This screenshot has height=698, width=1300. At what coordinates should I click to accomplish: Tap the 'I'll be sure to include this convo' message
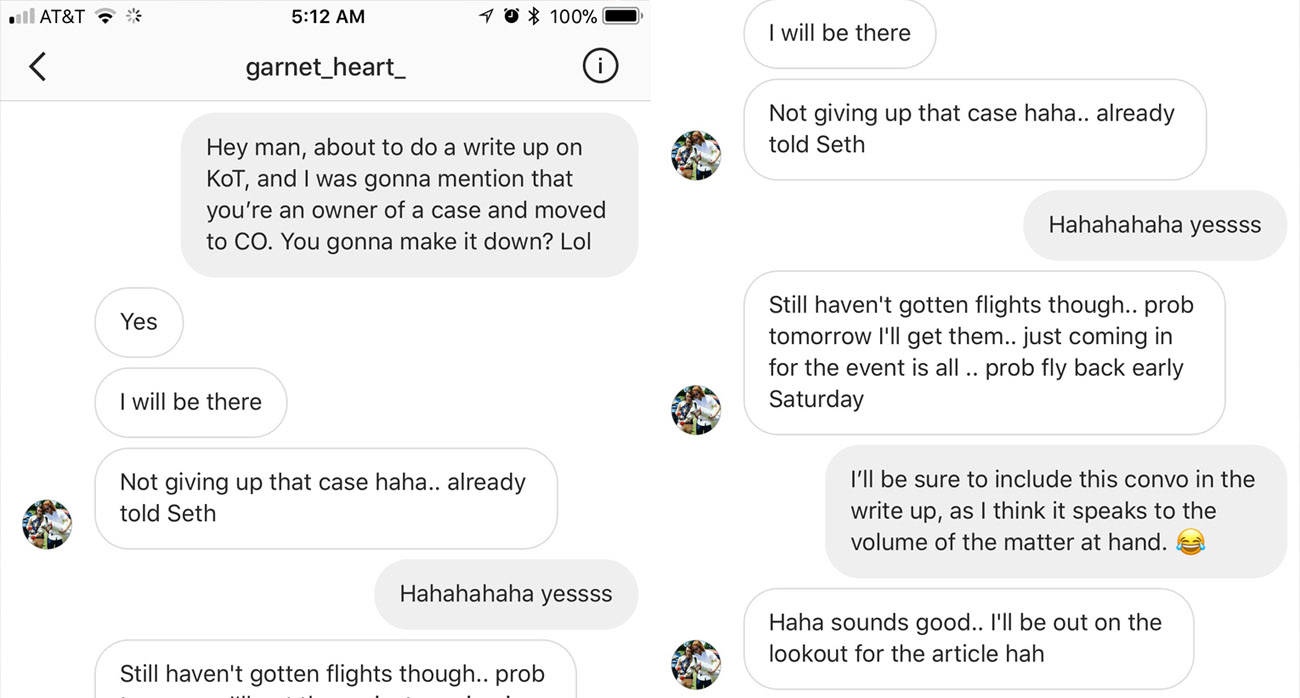pyautogui.click(x=1054, y=511)
